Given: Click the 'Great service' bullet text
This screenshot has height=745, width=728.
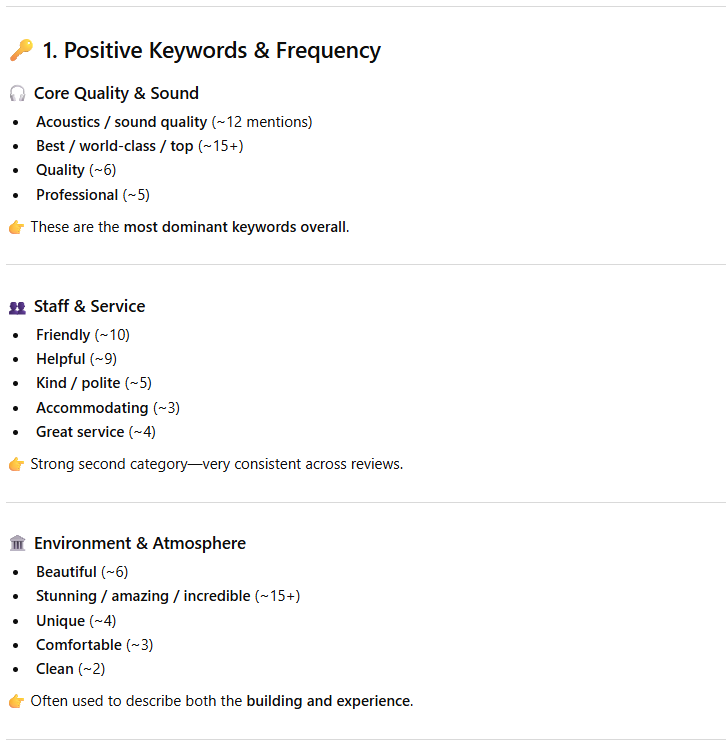Looking at the screenshot, I should tap(80, 432).
